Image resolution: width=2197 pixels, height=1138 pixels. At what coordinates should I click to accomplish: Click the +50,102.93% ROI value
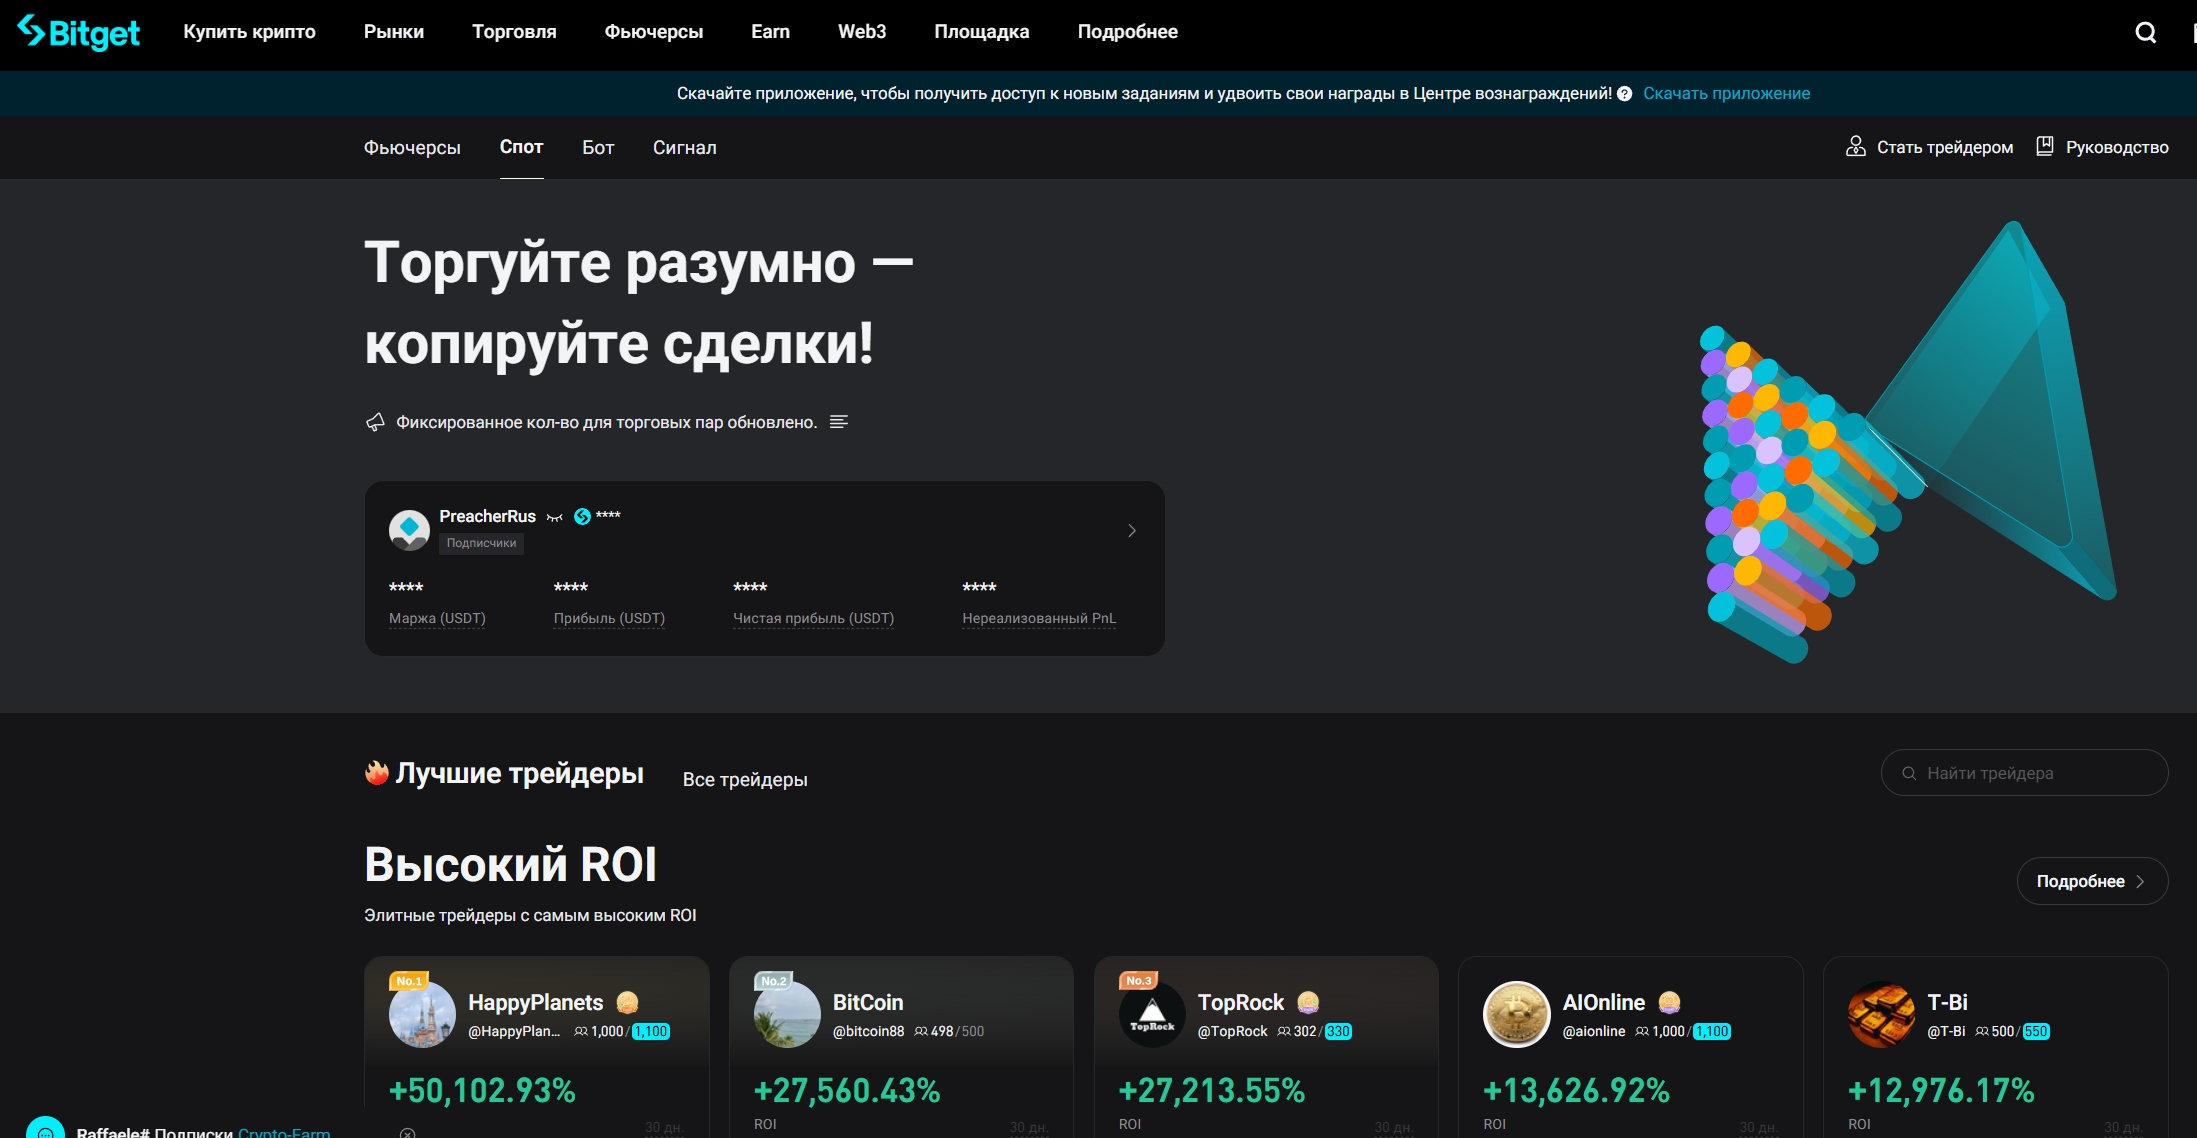coord(482,1090)
